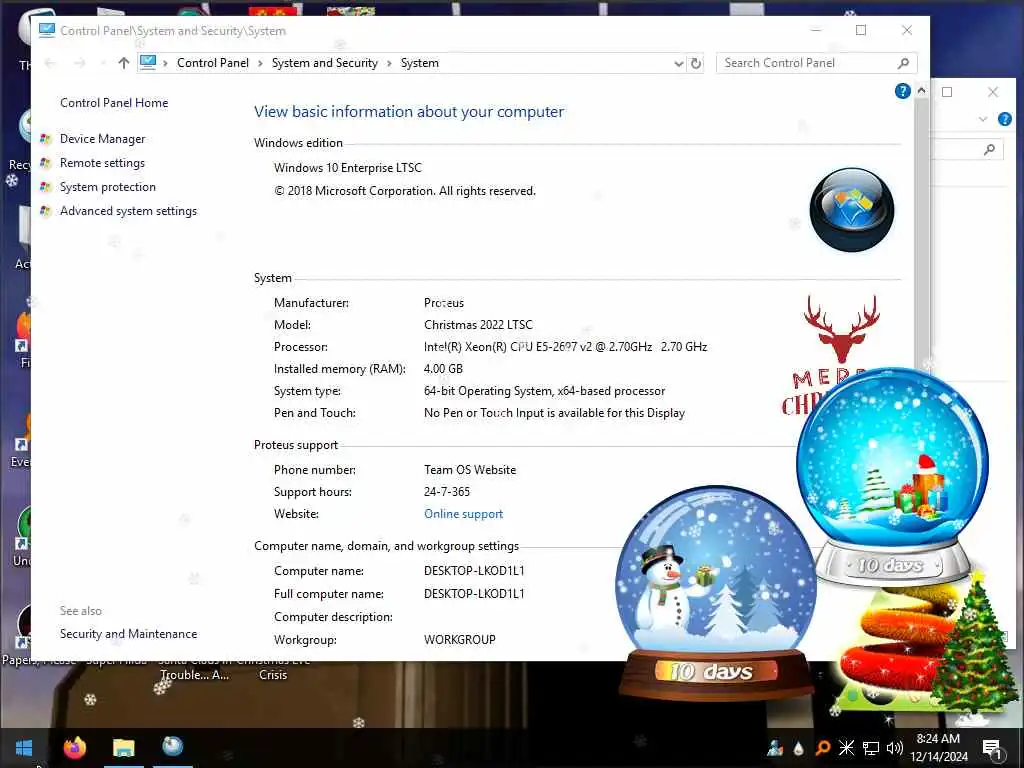The height and width of the screenshot is (768, 1024).
Task: Select the "WORKGROUP" value
Action: tap(460, 639)
